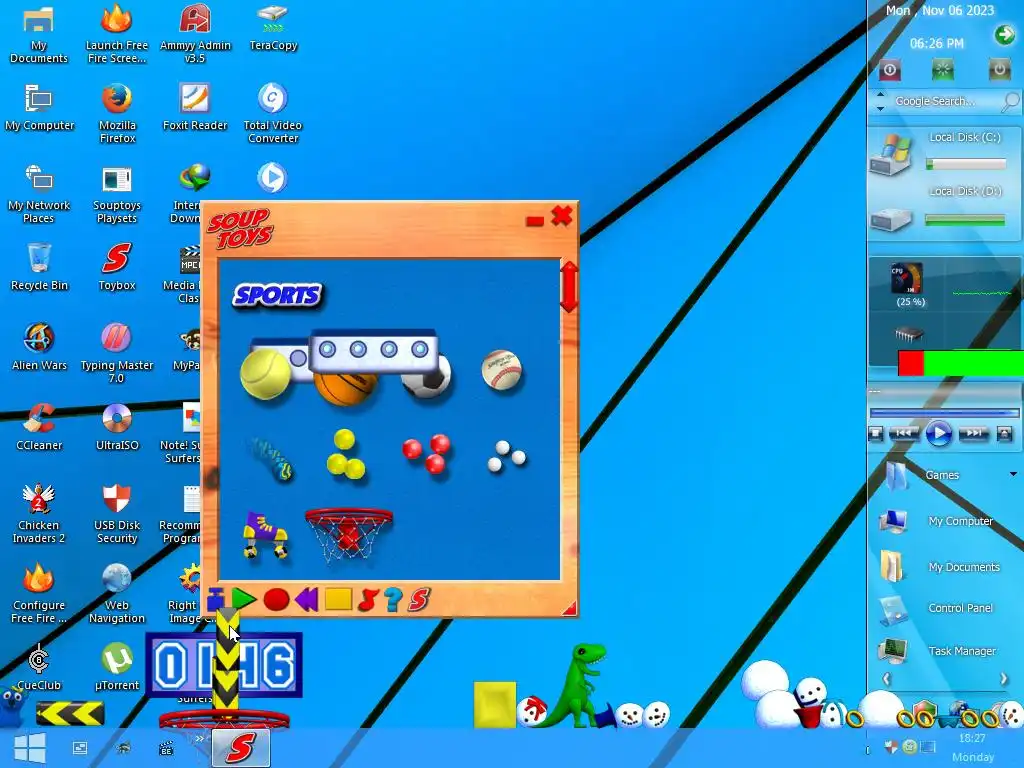Click the sidebar media player play button

939,434
